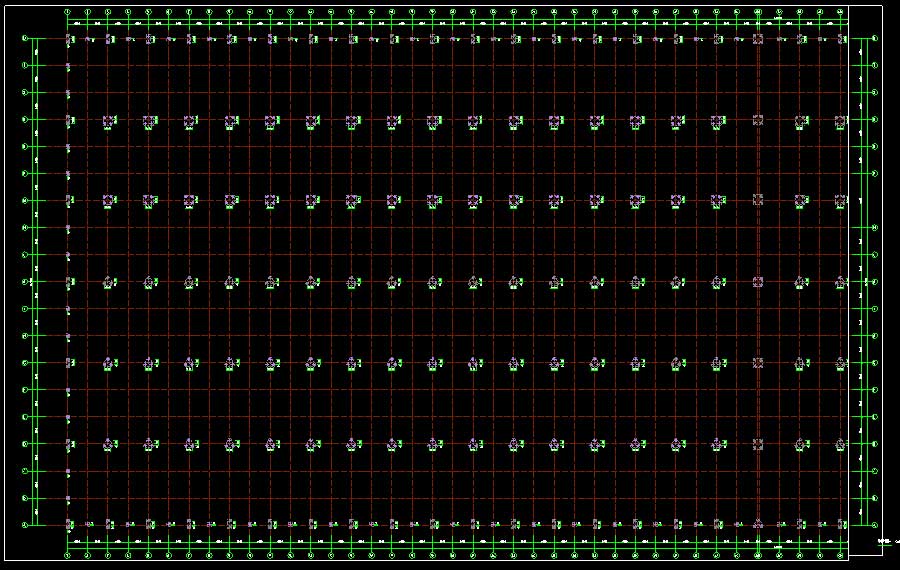The height and width of the screenshot is (570, 900).
Task: Select first pile cap in bottom interior row
Action: pyautogui.click(x=109, y=443)
